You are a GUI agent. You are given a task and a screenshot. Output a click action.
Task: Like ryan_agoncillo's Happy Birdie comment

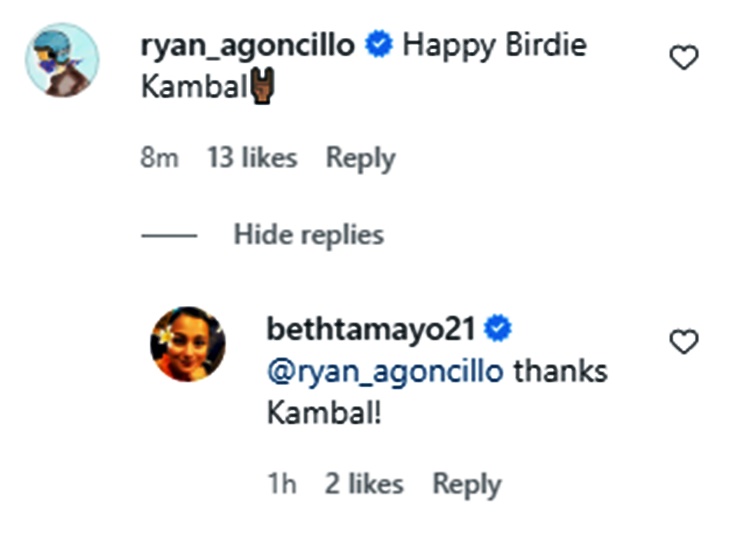684,59
